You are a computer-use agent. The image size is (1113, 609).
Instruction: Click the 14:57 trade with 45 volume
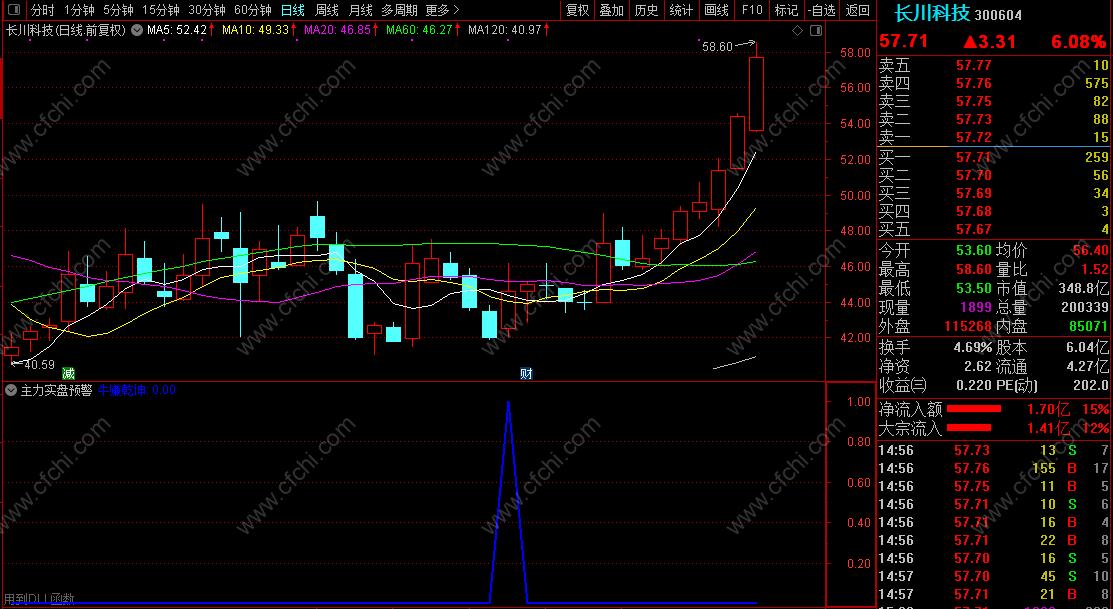click(x=994, y=576)
